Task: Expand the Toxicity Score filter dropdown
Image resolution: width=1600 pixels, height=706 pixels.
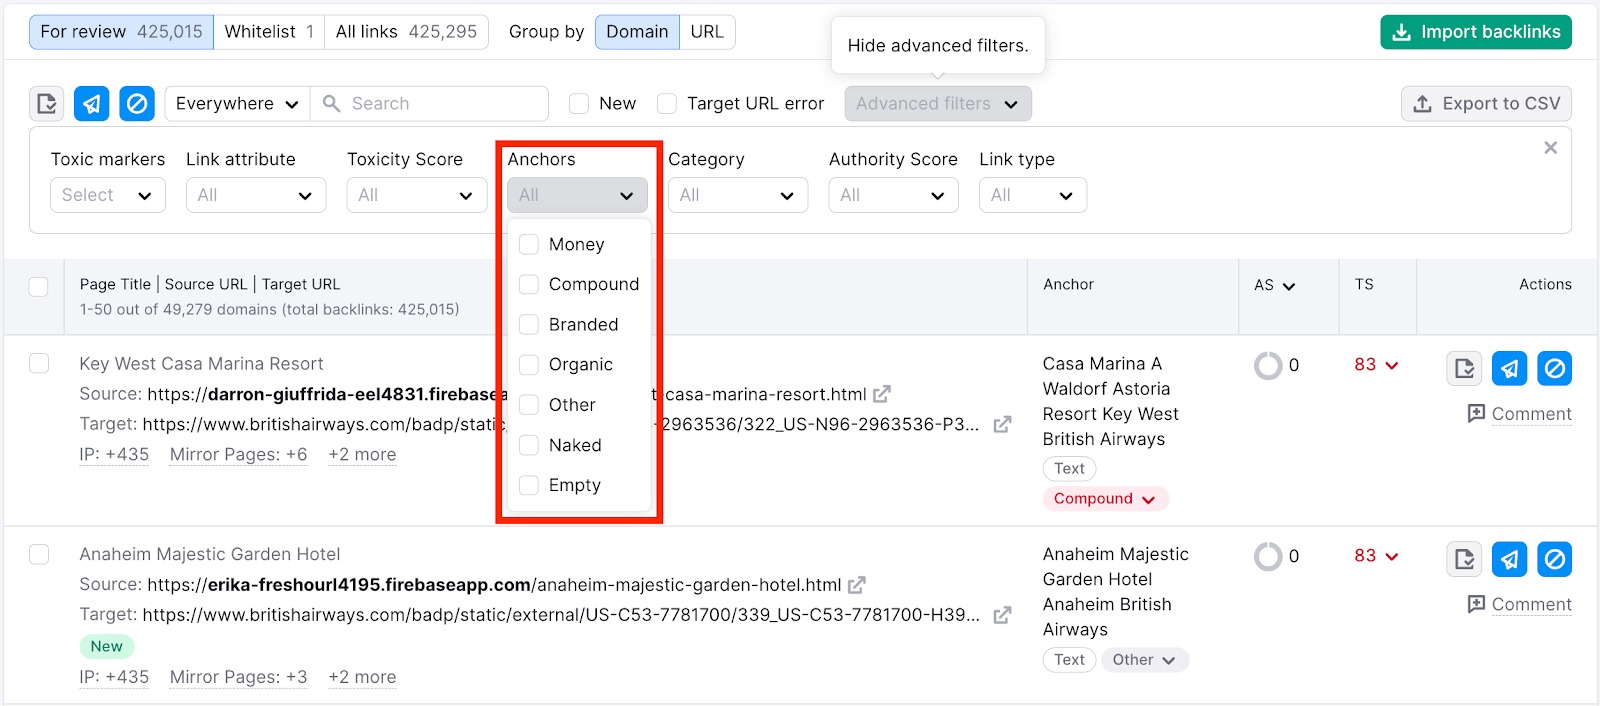Action: pos(416,196)
